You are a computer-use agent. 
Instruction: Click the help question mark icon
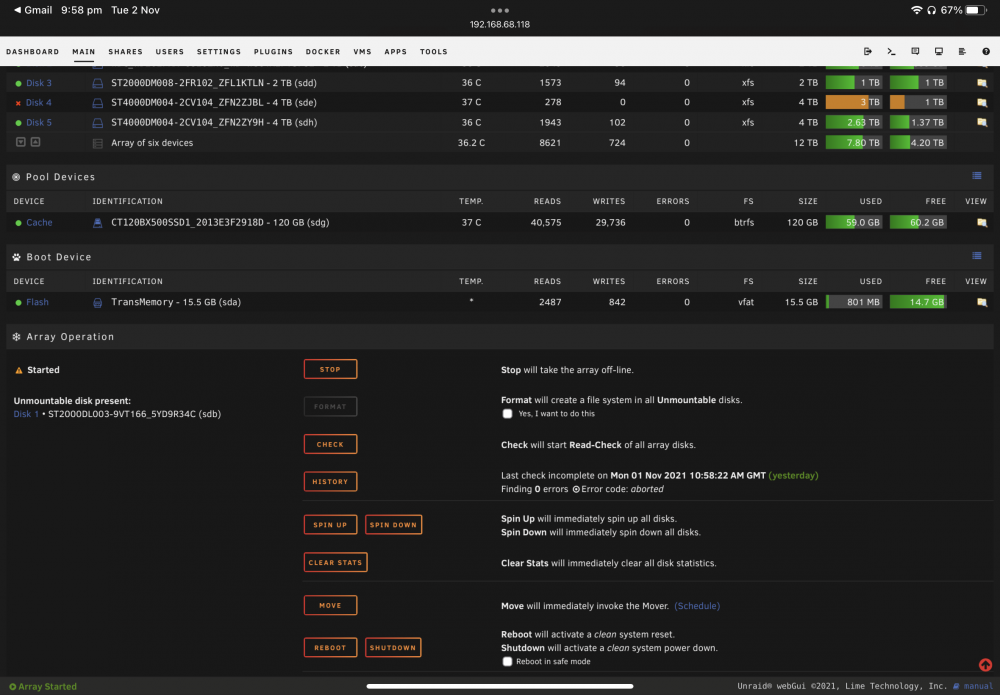tap(986, 52)
